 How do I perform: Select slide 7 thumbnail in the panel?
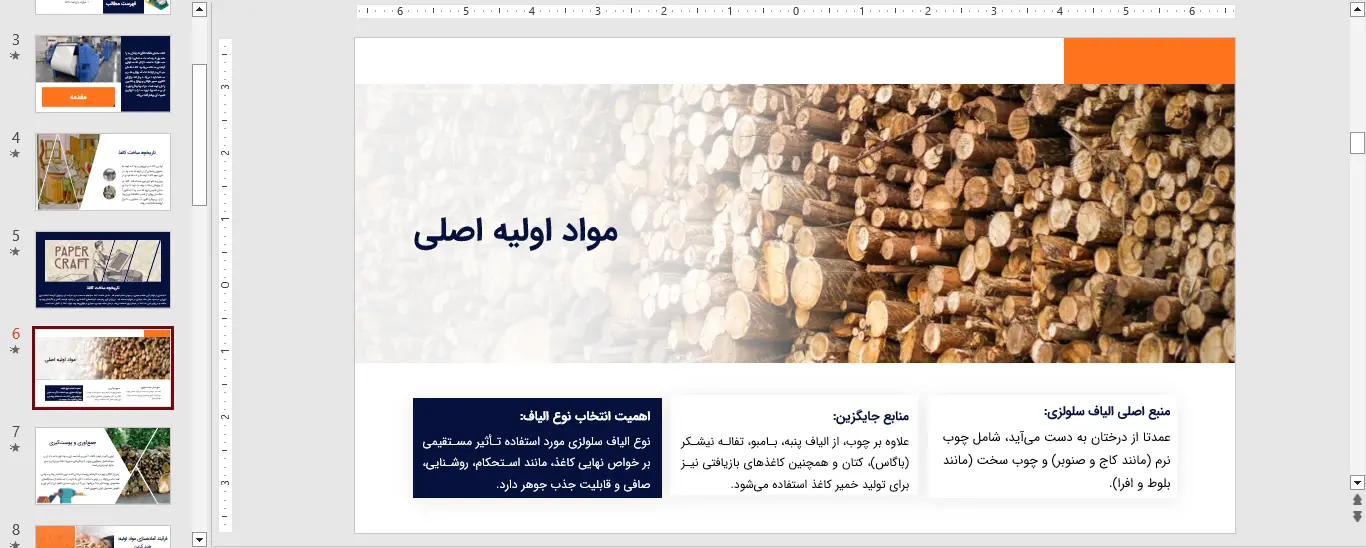[x=103, y=466]
